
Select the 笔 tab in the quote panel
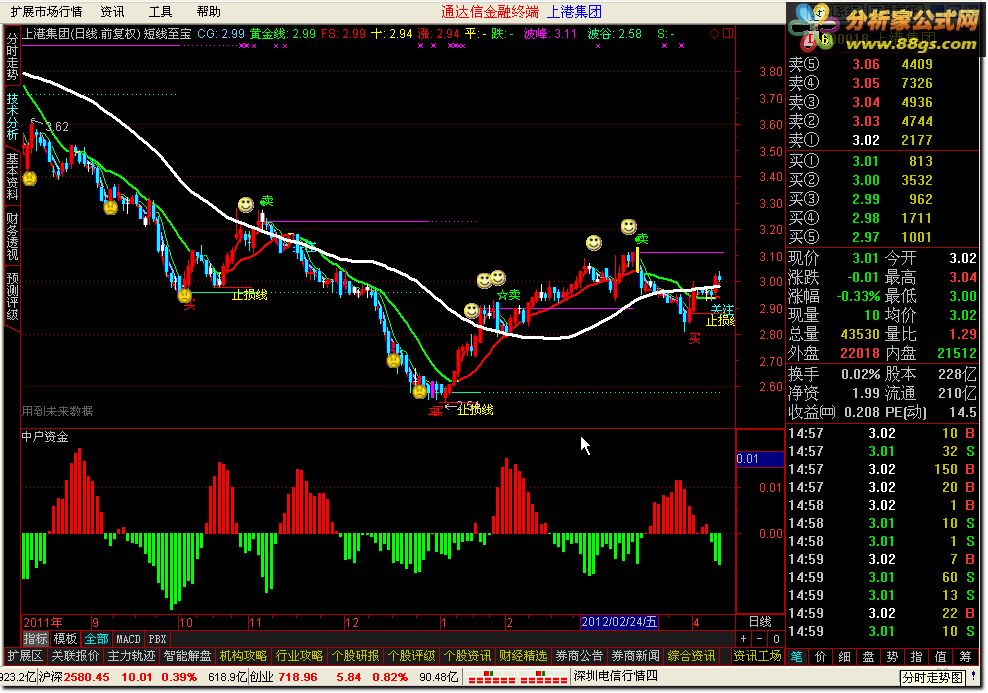[x=796, y=656]
